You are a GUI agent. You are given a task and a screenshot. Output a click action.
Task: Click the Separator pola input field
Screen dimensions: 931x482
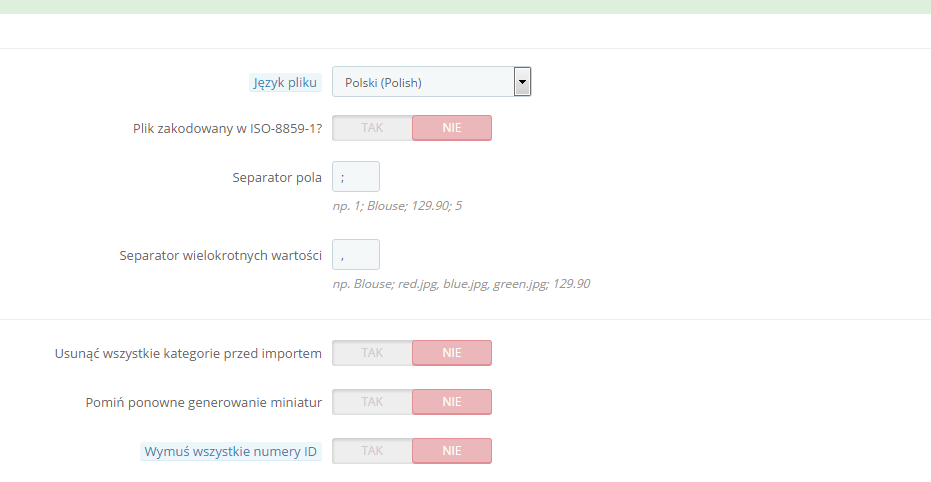coord(356,177)
